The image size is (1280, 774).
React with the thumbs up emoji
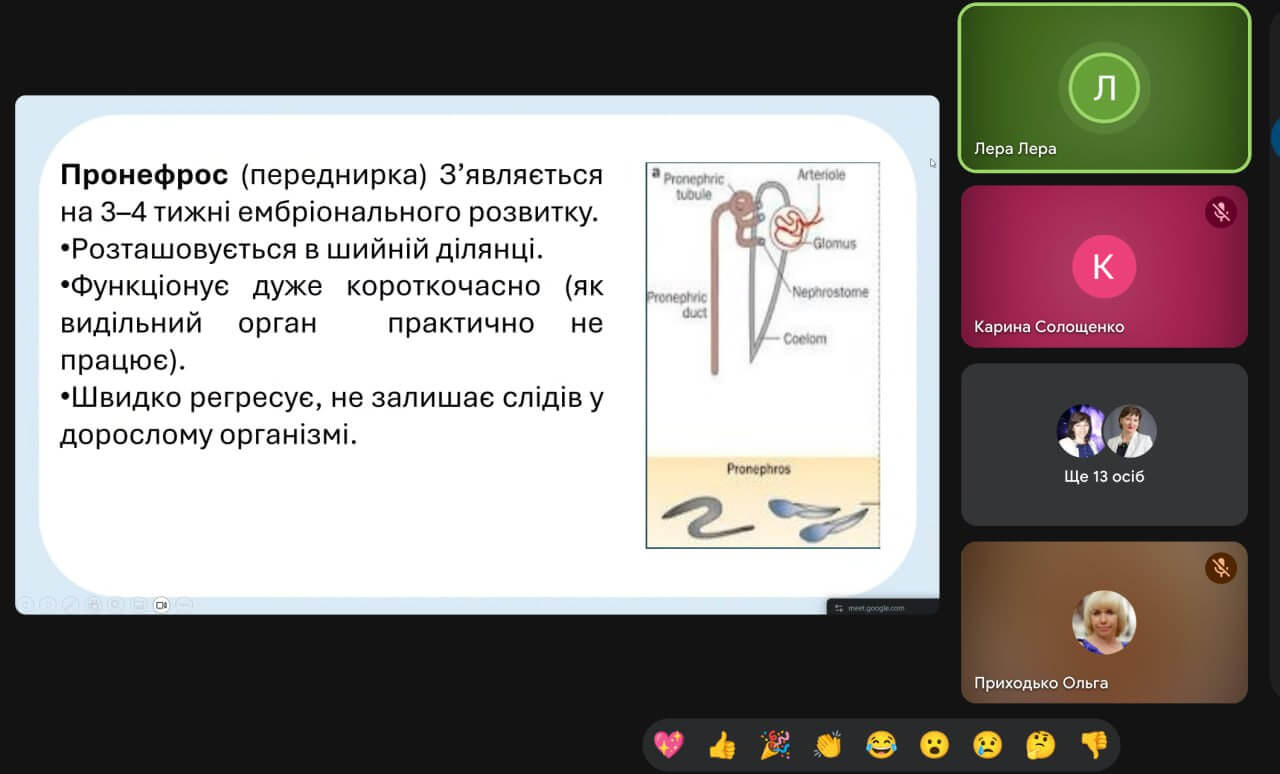(x=721, y=744)
